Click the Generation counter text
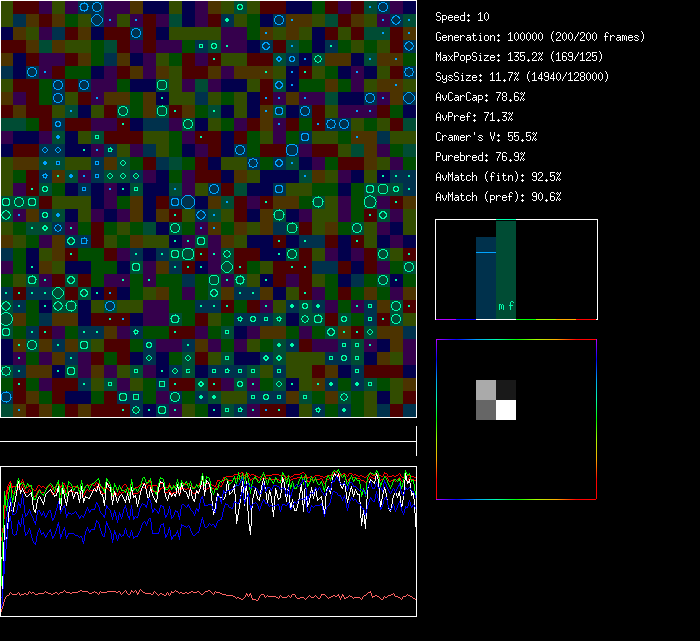 click(x=540, y=37)
